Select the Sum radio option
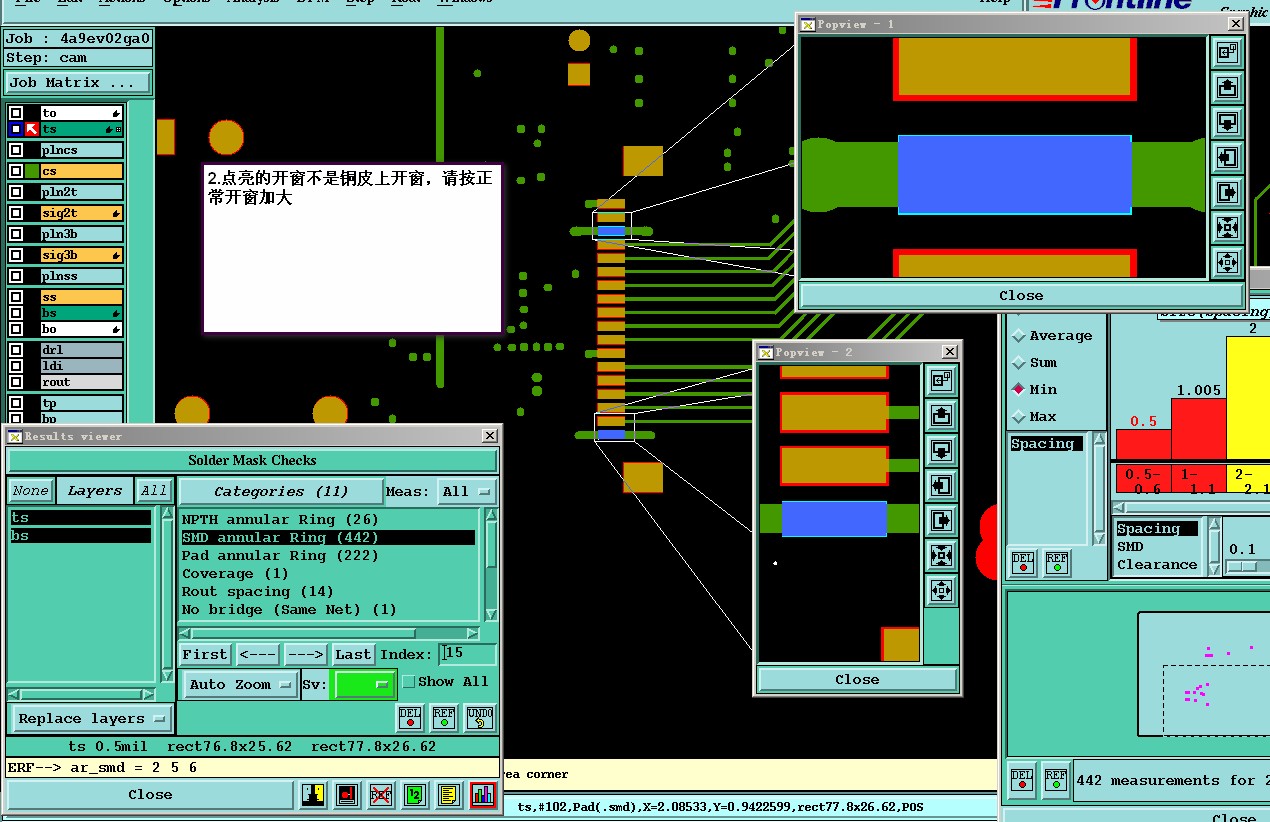This screenshot has height=822, width=1270. coord(1019,362)
